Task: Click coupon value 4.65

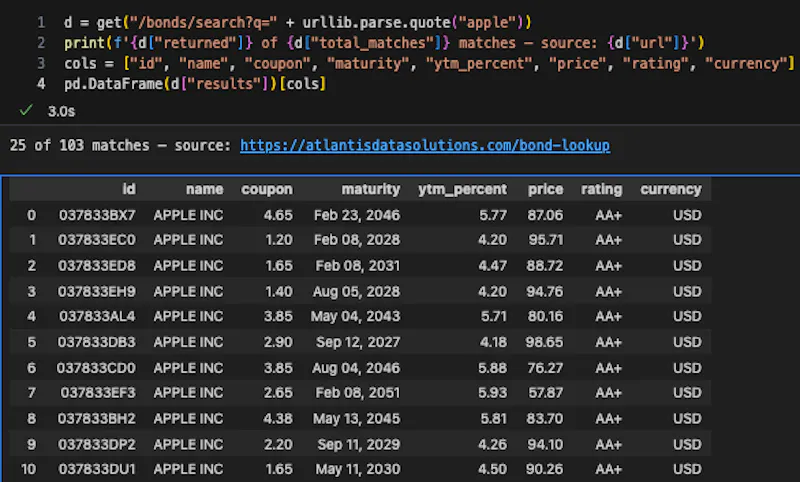Action: [279, 215]
